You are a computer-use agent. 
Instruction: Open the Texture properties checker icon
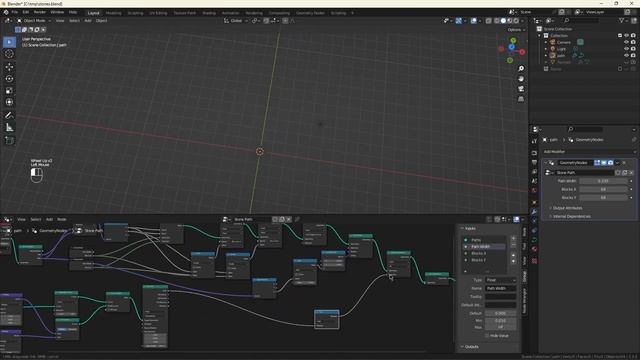click(x=534, y=260)
